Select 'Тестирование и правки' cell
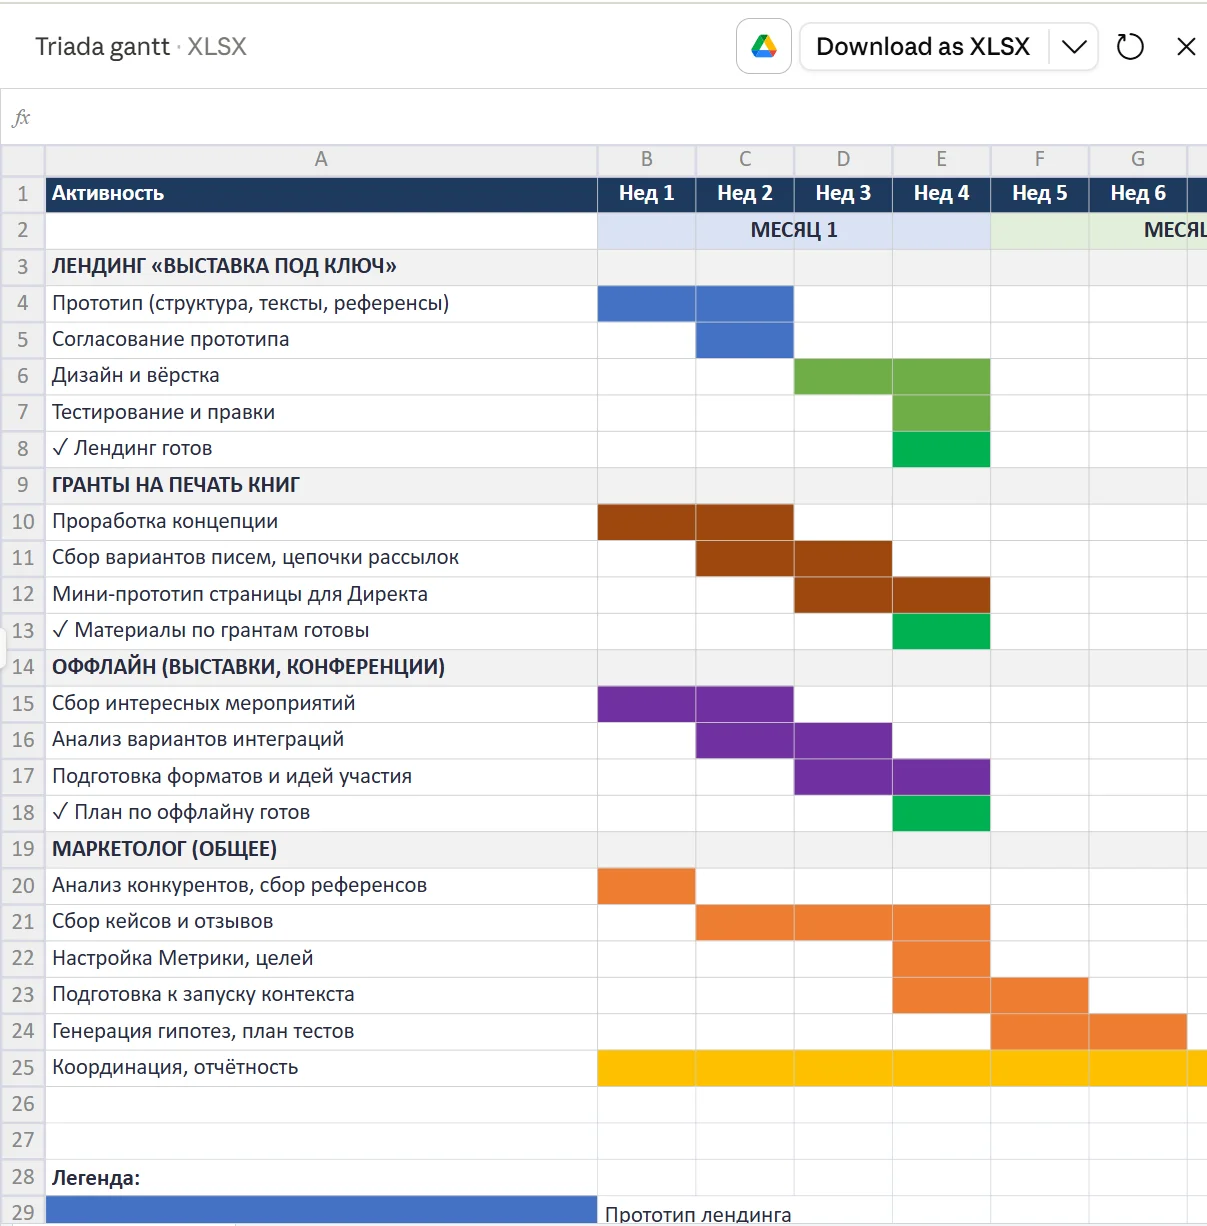Image resolution: width=1207 pixels, height=1226 pixels. (x=321, y=413)
